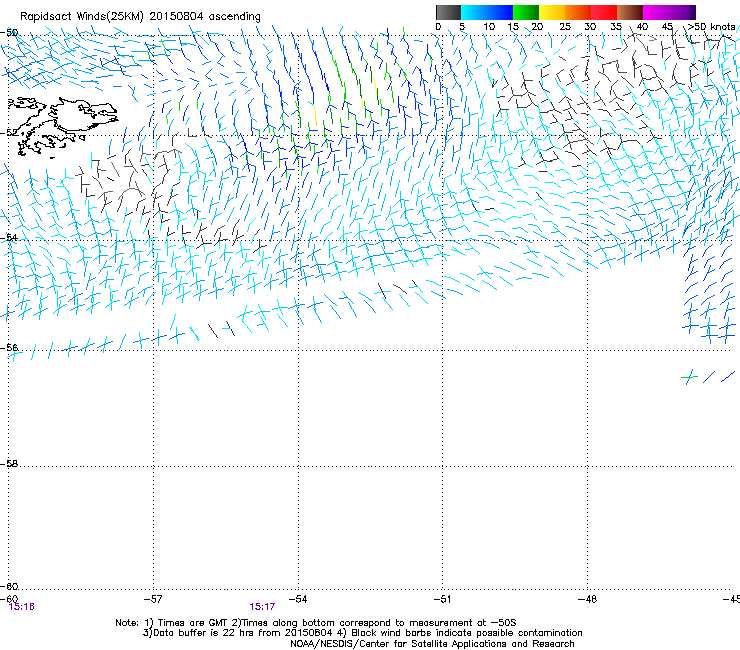Click the '-50' latitude axis label
This screenshot has height=650, width=740.
(9, 33)
